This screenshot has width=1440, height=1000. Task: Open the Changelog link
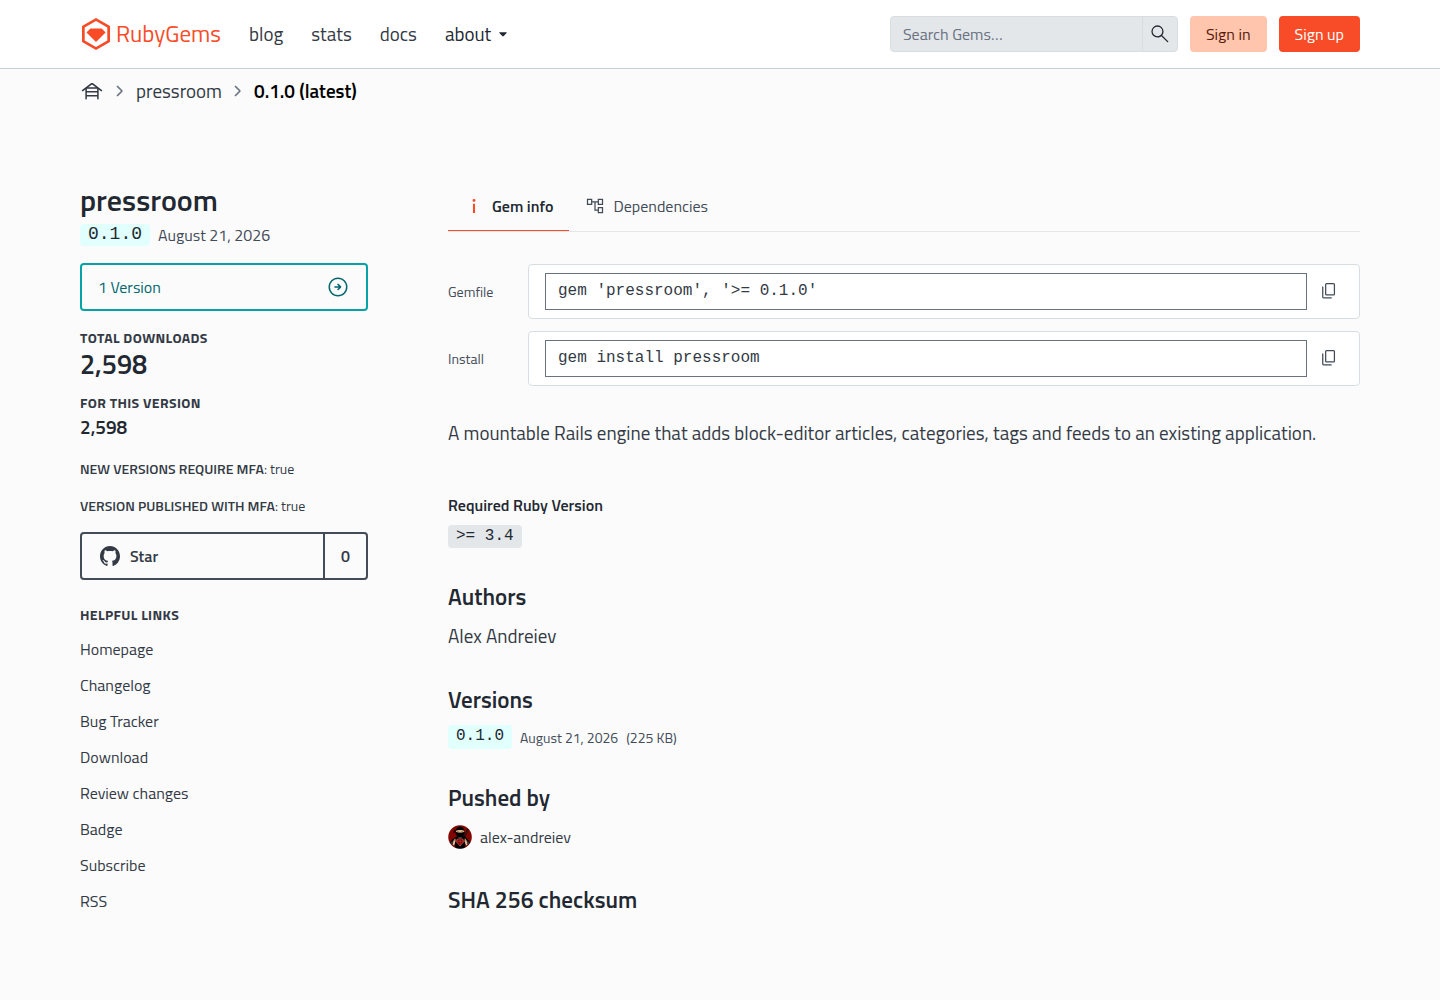[115, 686]
